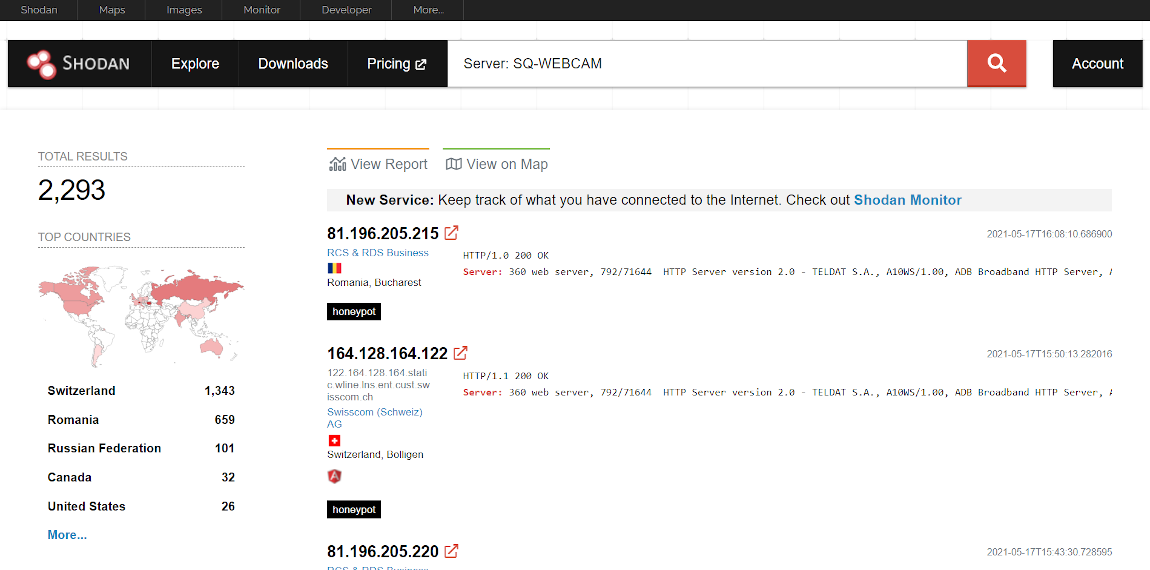1150x570 pixels.
Task: Open the Shodan tab in top bar
Action: (39, 10)
